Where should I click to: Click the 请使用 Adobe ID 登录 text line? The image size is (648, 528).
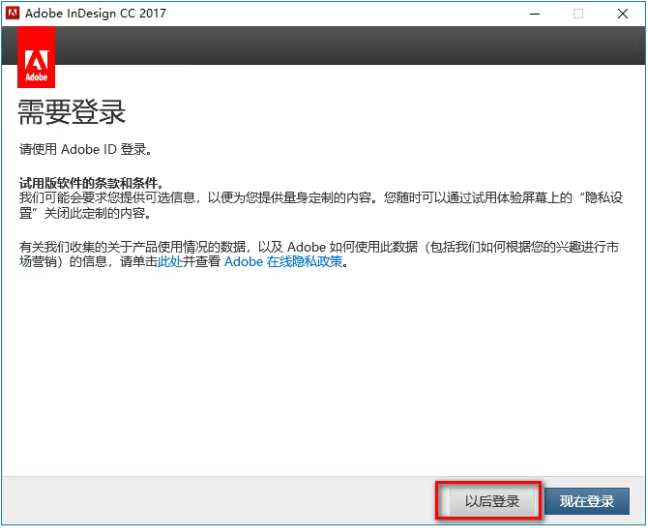85,150
